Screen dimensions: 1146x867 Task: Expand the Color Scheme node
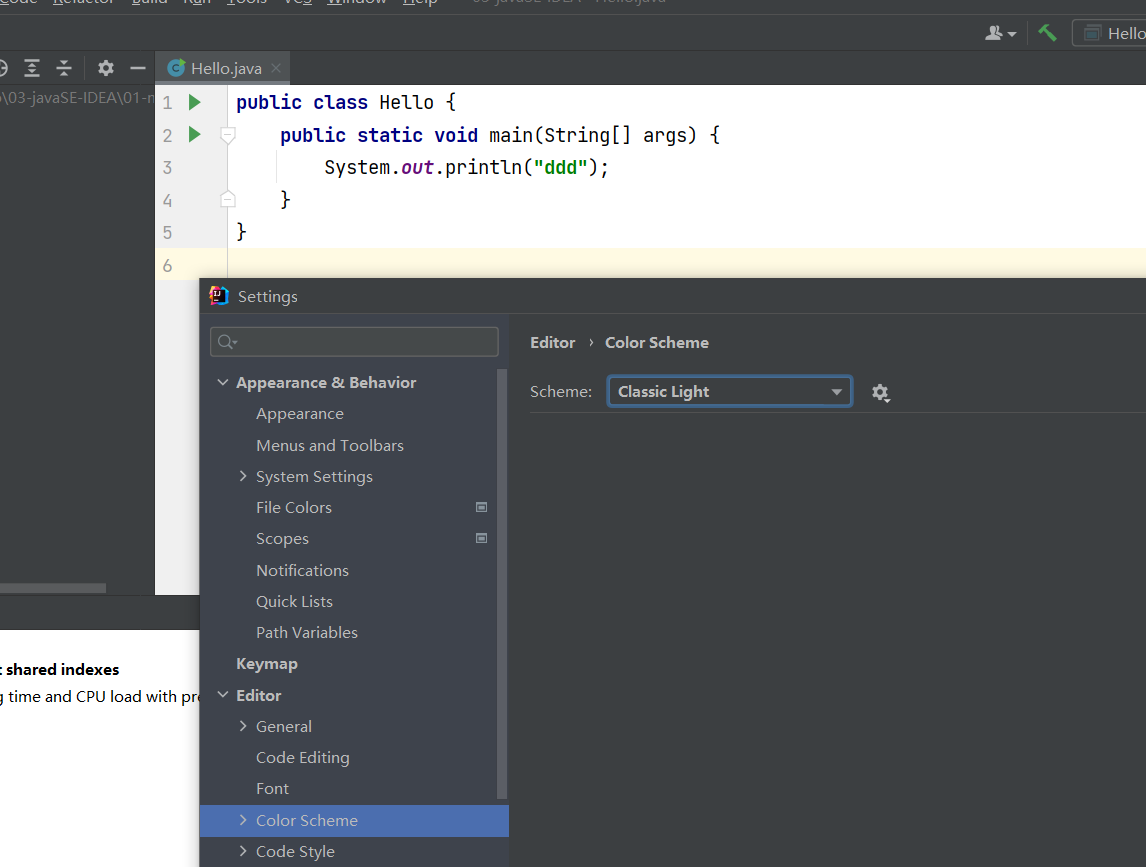[243, 820]
